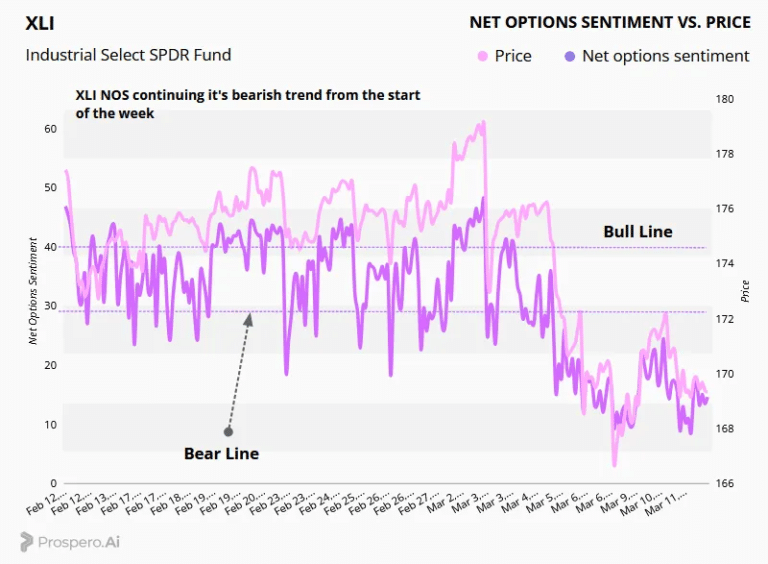Select the Bull Line label
Image resolution: width=768 pixels, height=564 pixels.
click(x=638, y=232)
